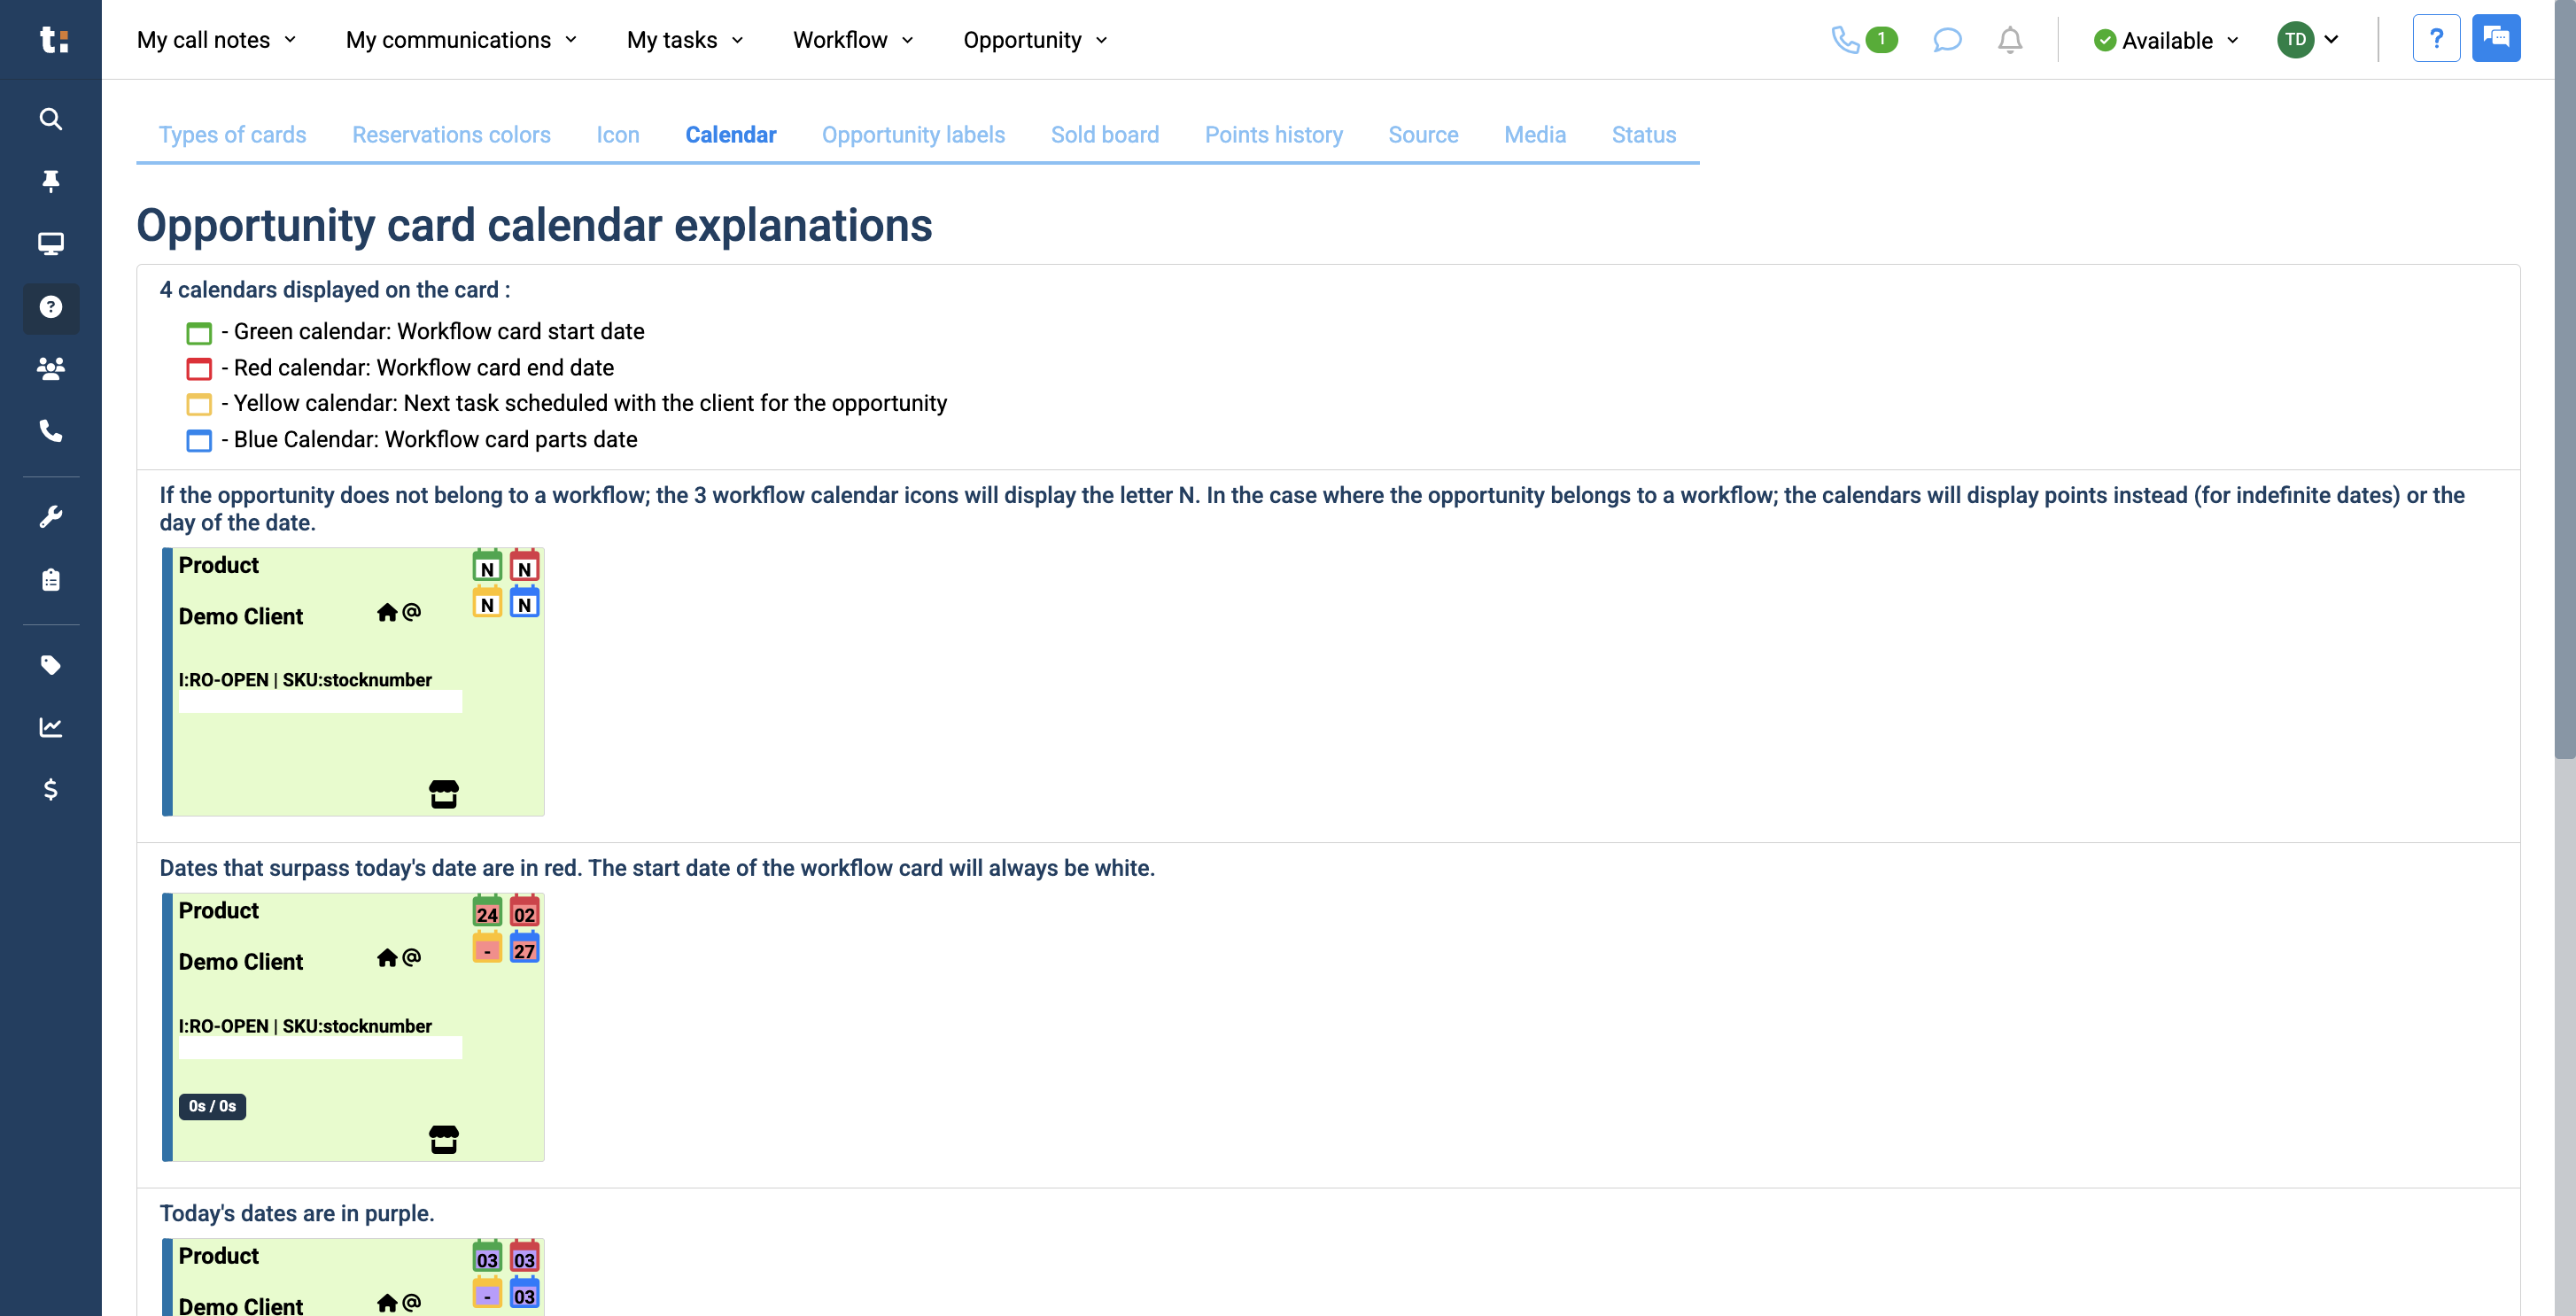
Task: Open the blue live chat button
Action: click(2495, 39)
